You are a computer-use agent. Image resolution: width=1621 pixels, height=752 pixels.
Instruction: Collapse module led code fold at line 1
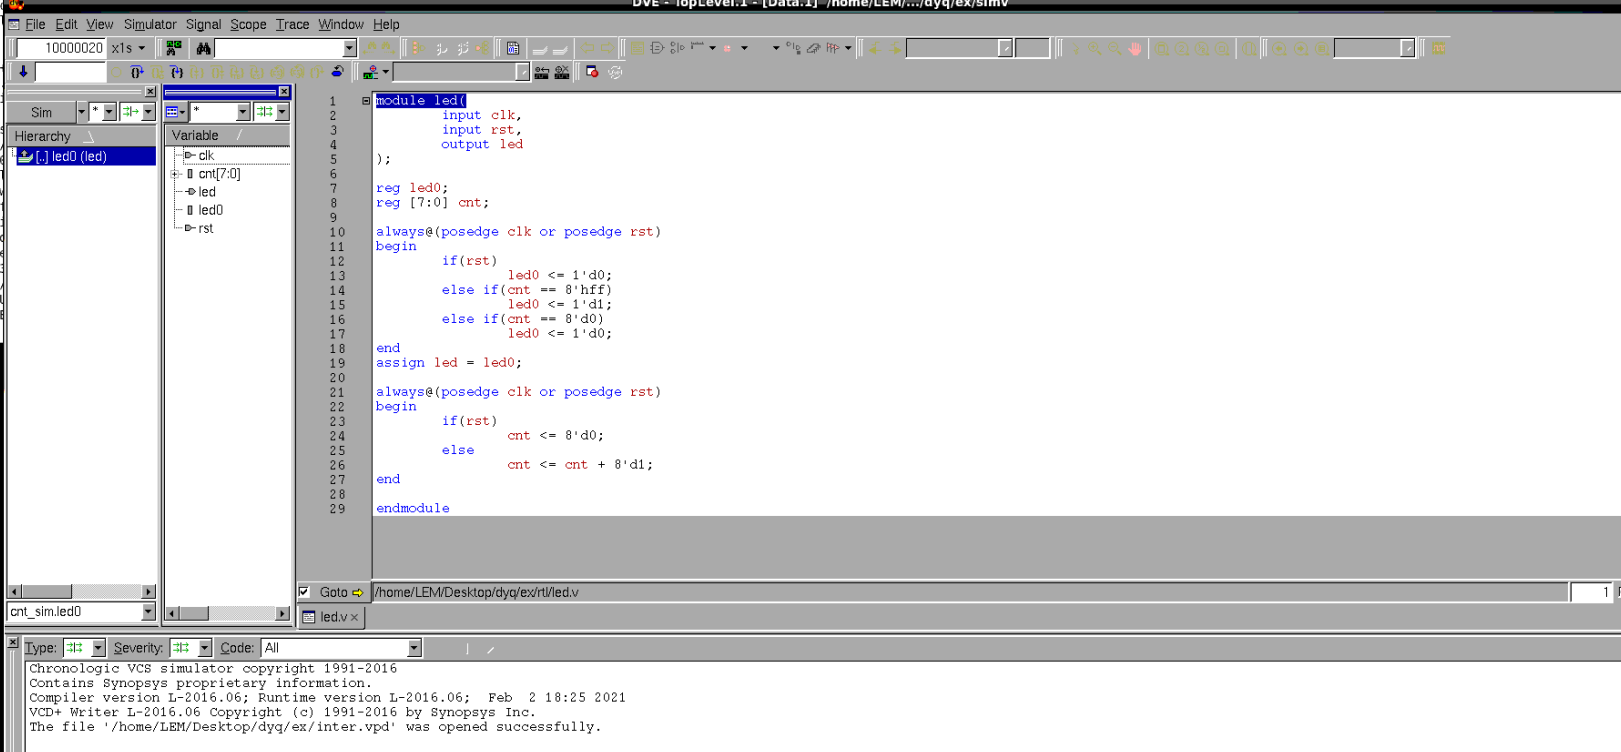tap(366, 101)
